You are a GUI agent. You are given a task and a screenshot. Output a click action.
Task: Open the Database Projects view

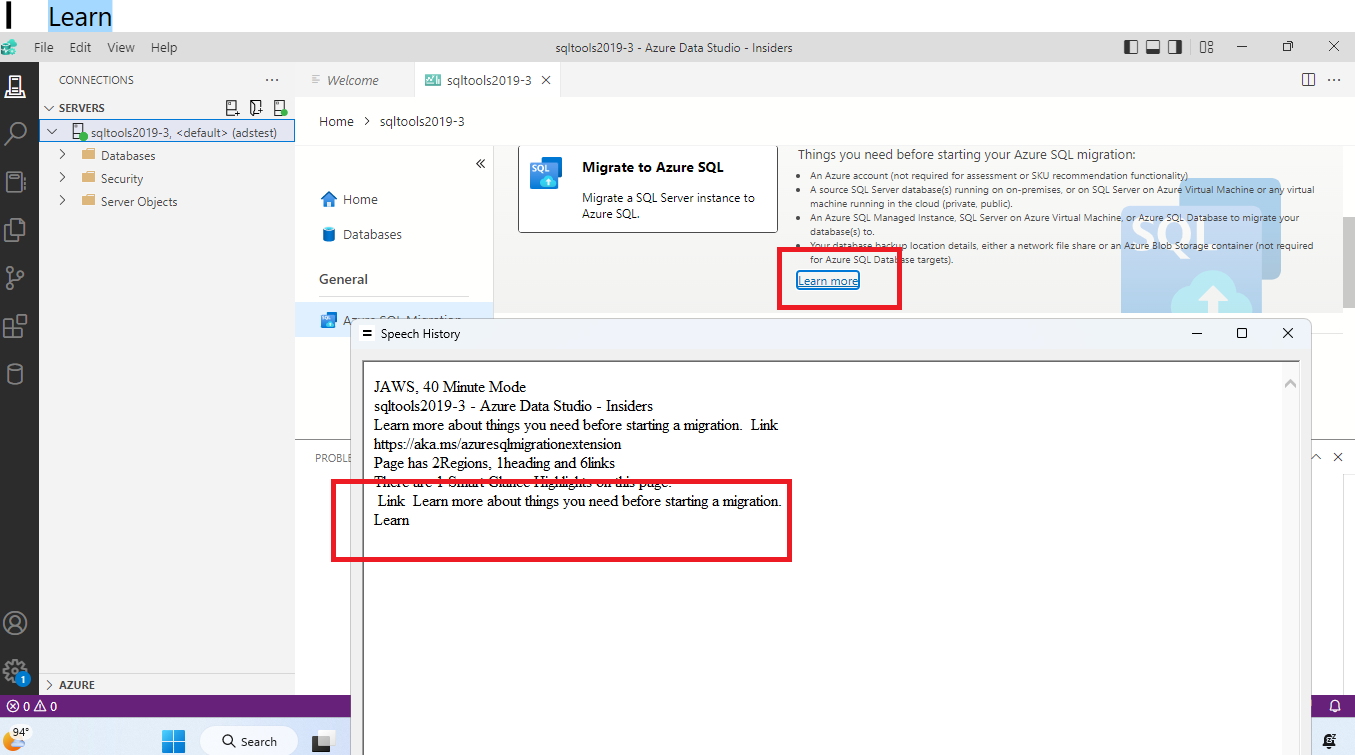click(x=17, y=373)
